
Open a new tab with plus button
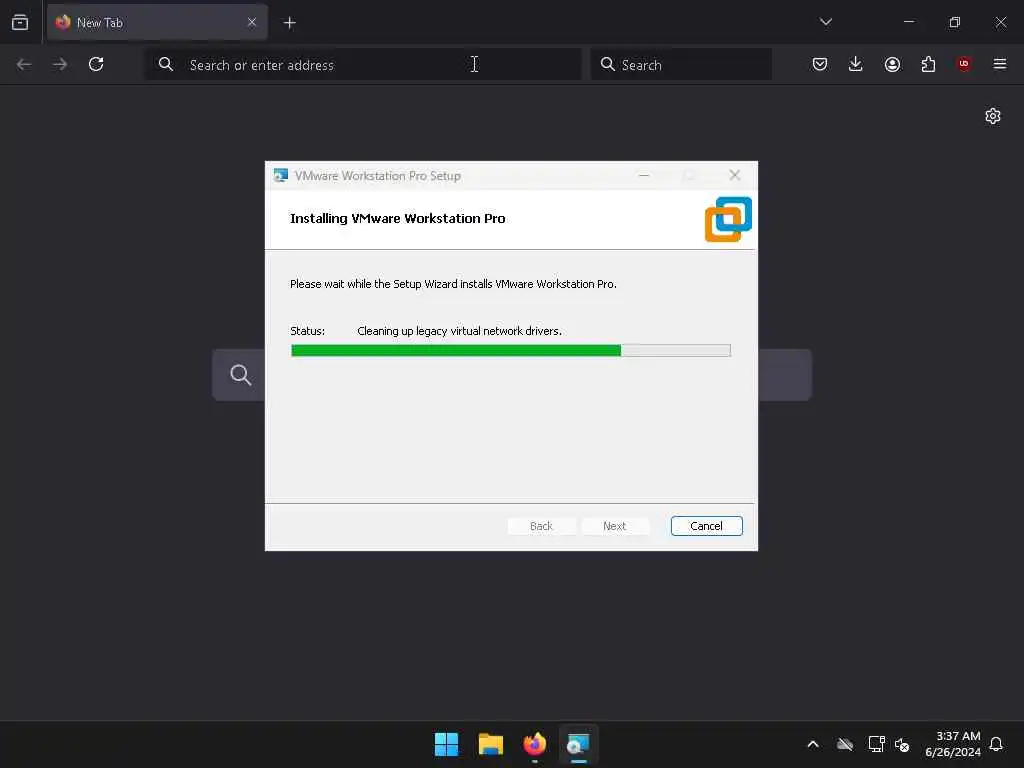289,23
